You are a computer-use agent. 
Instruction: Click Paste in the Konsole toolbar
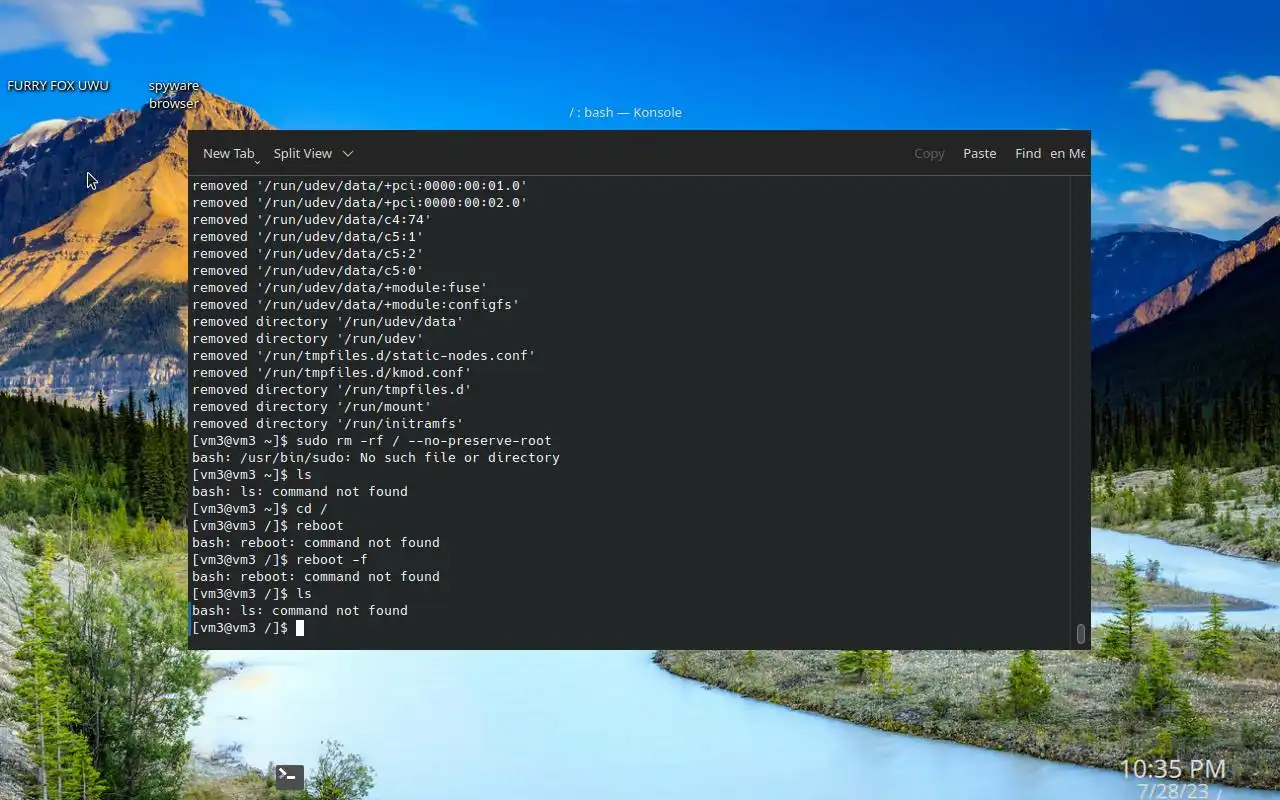(979, 153)
